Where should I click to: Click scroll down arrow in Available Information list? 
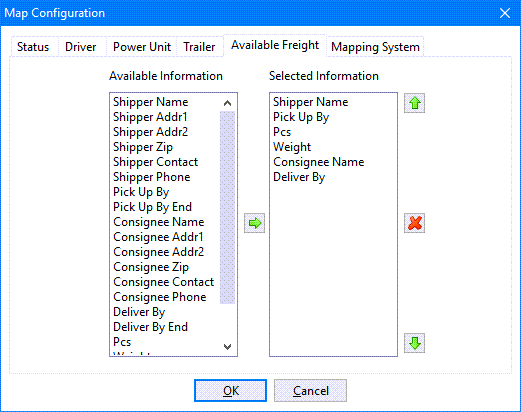click(x=228, y=347)
